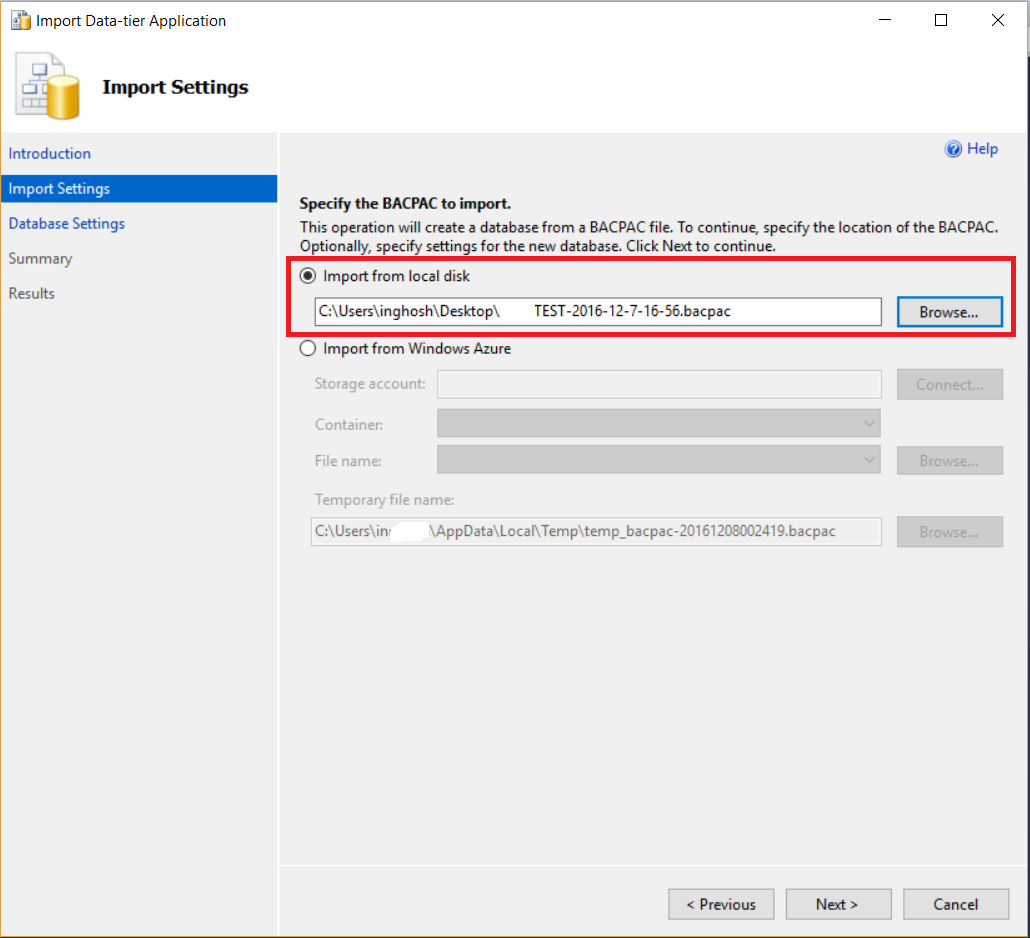1030x938 pixels.
Task: Select the Summary step in sidebar
Action: pyautogui.click(x=41, y=259)
